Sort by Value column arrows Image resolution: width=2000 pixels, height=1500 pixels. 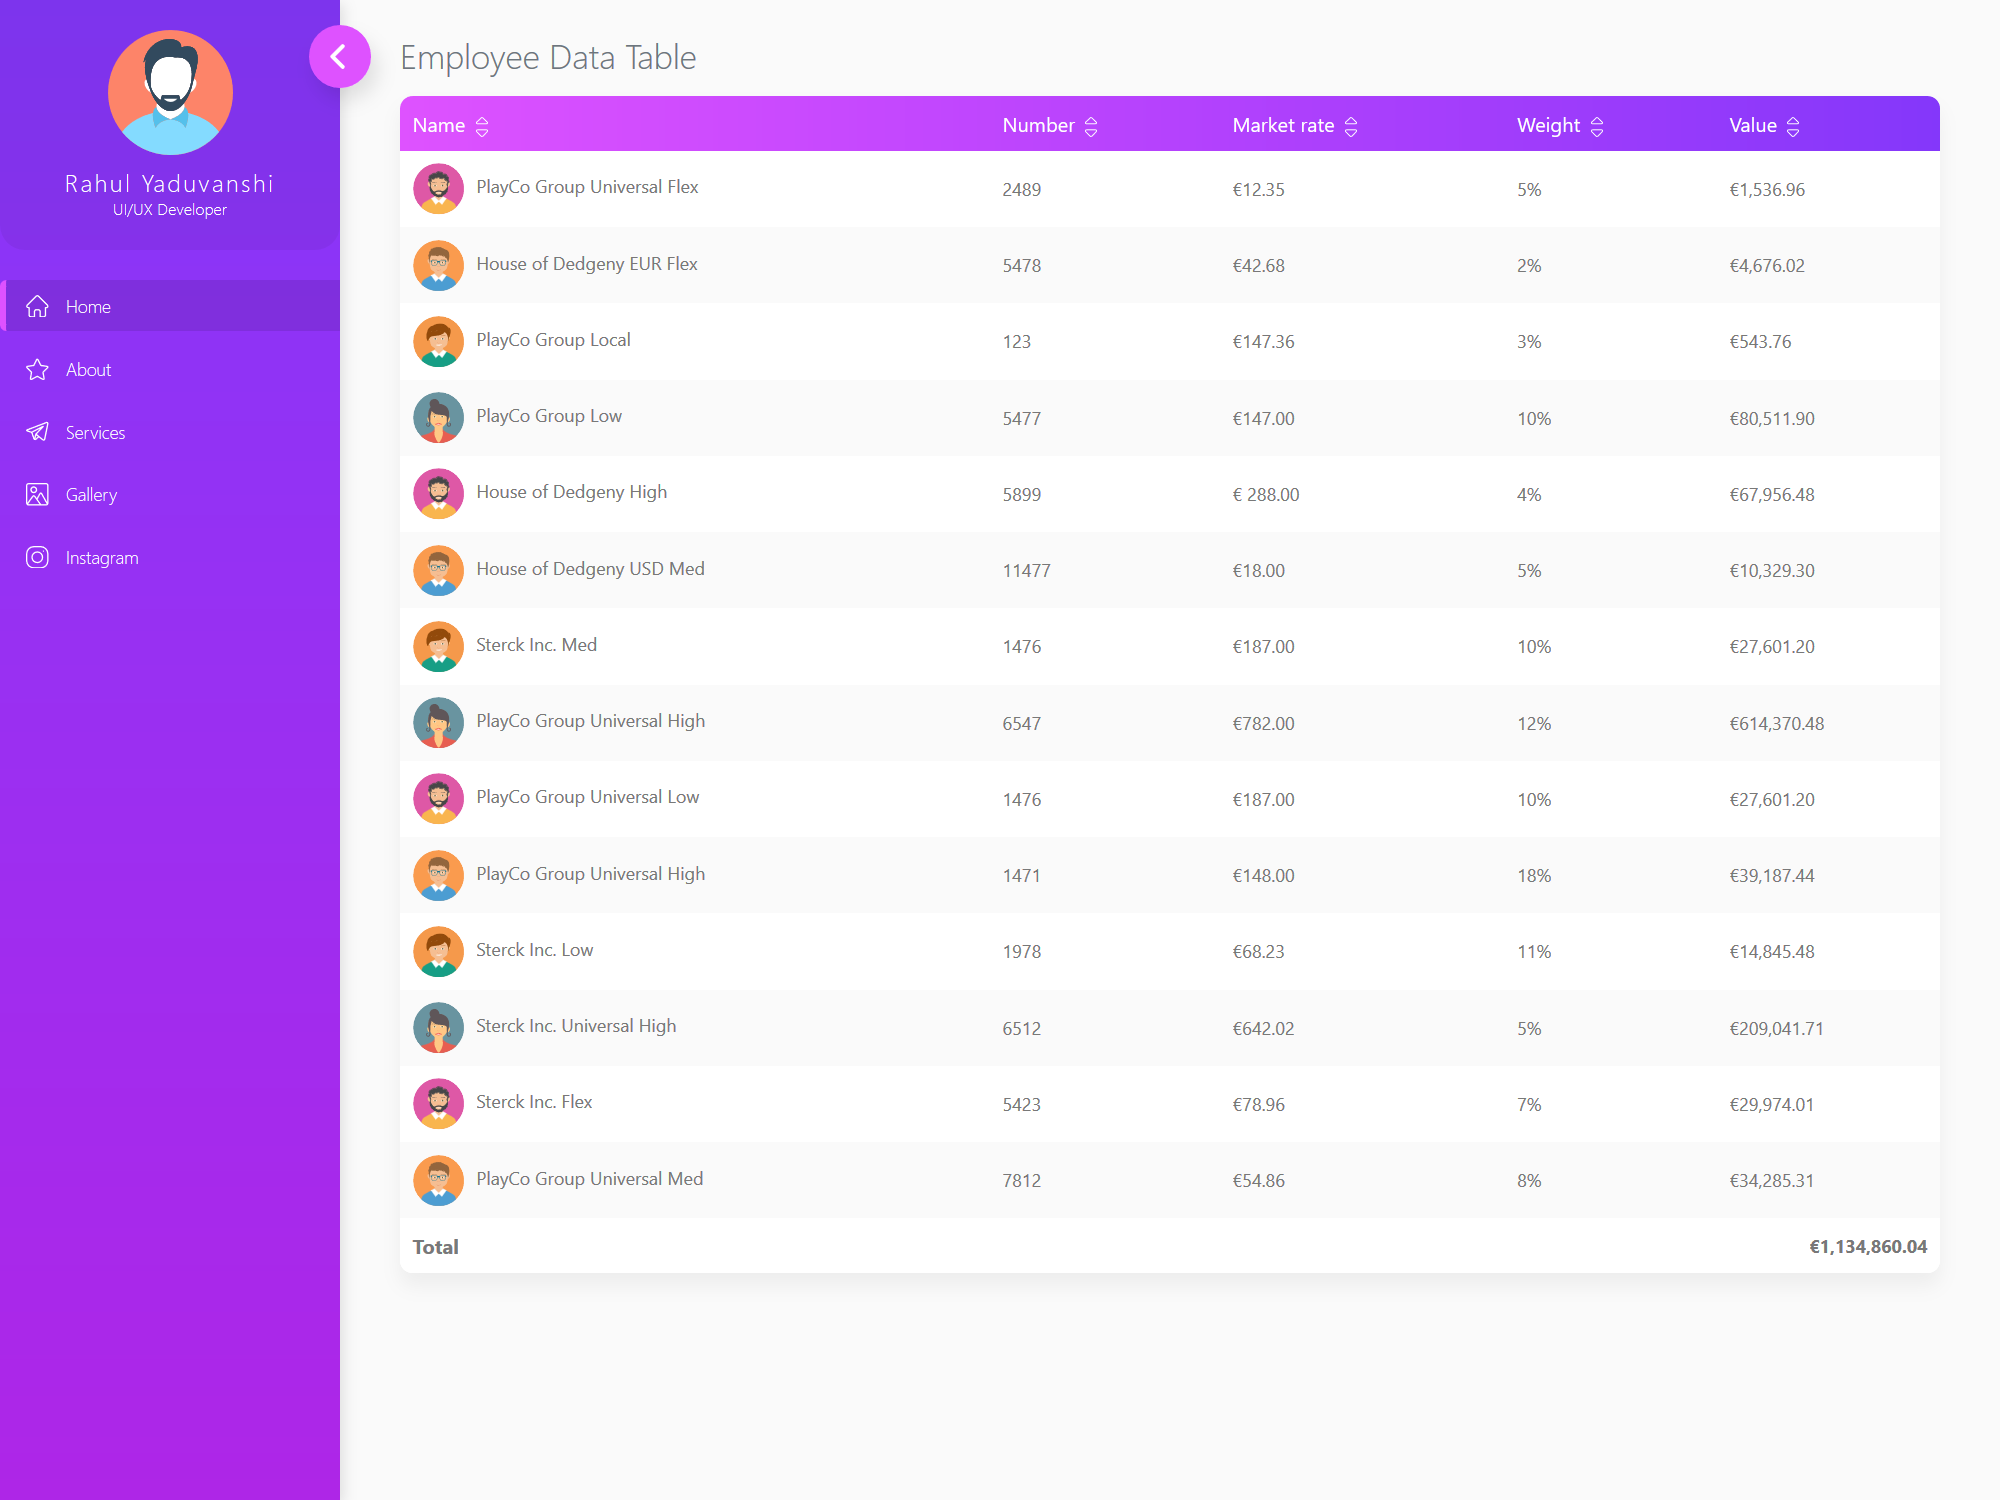pos(1793,127)
